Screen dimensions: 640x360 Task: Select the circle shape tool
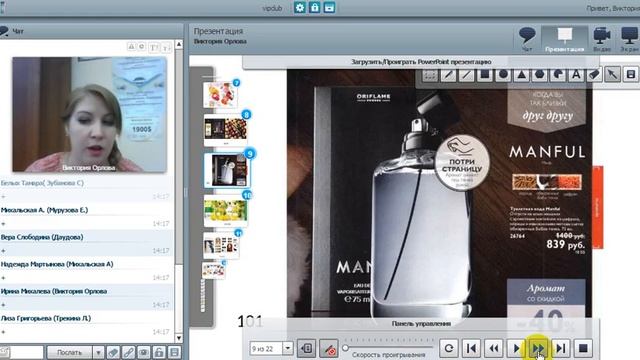[x=503, y=75]
